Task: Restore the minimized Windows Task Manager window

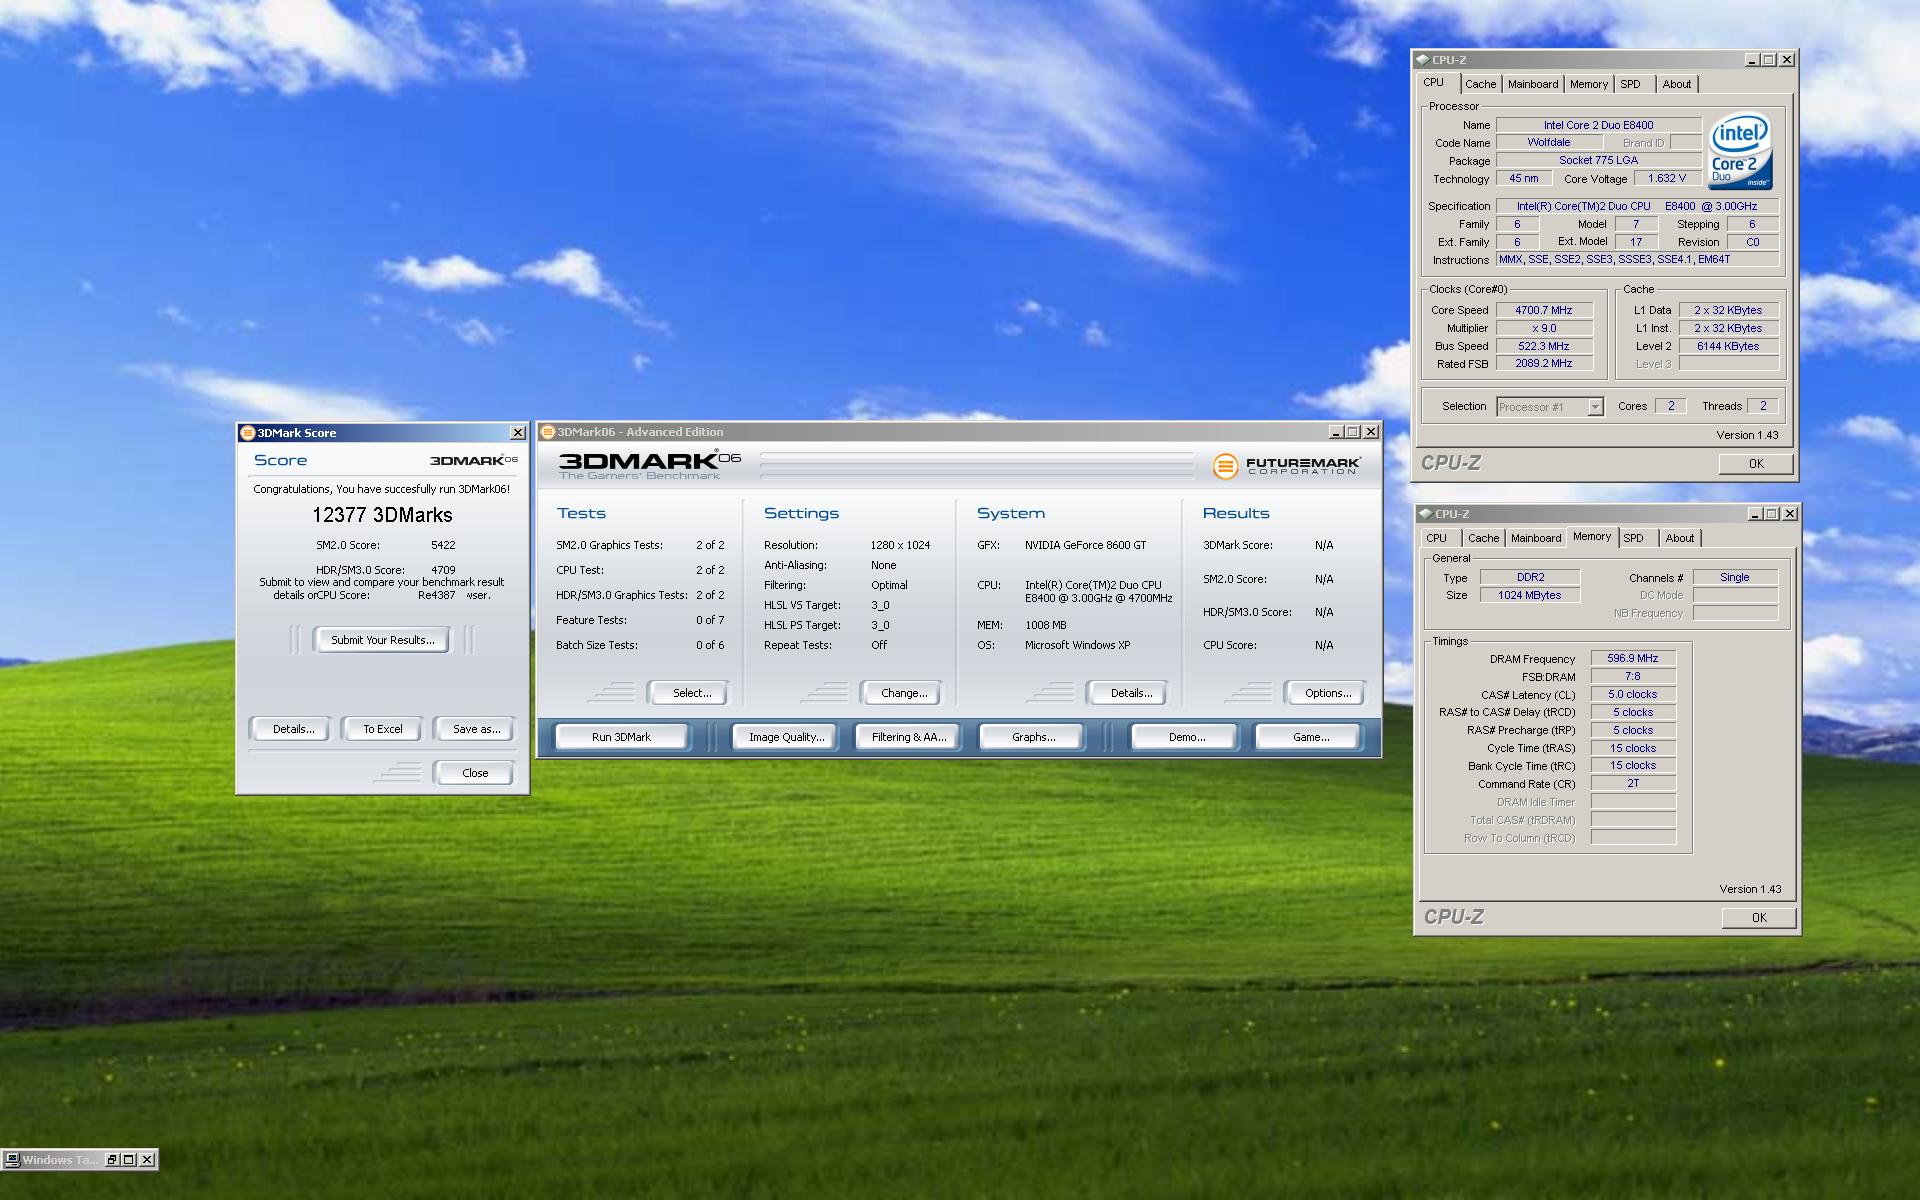Action: point(112,1160)
